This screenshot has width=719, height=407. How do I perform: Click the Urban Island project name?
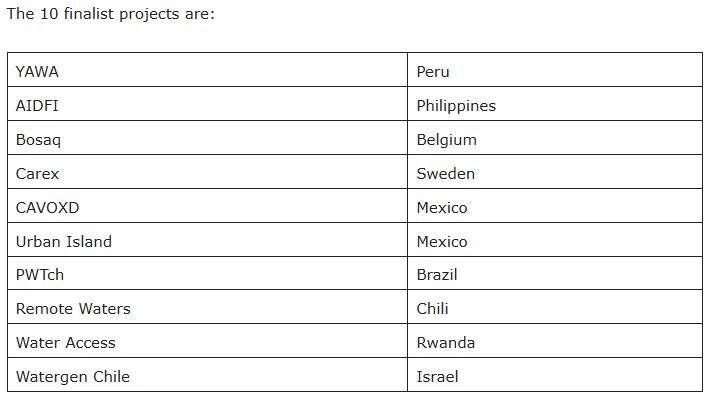(64, 242)
